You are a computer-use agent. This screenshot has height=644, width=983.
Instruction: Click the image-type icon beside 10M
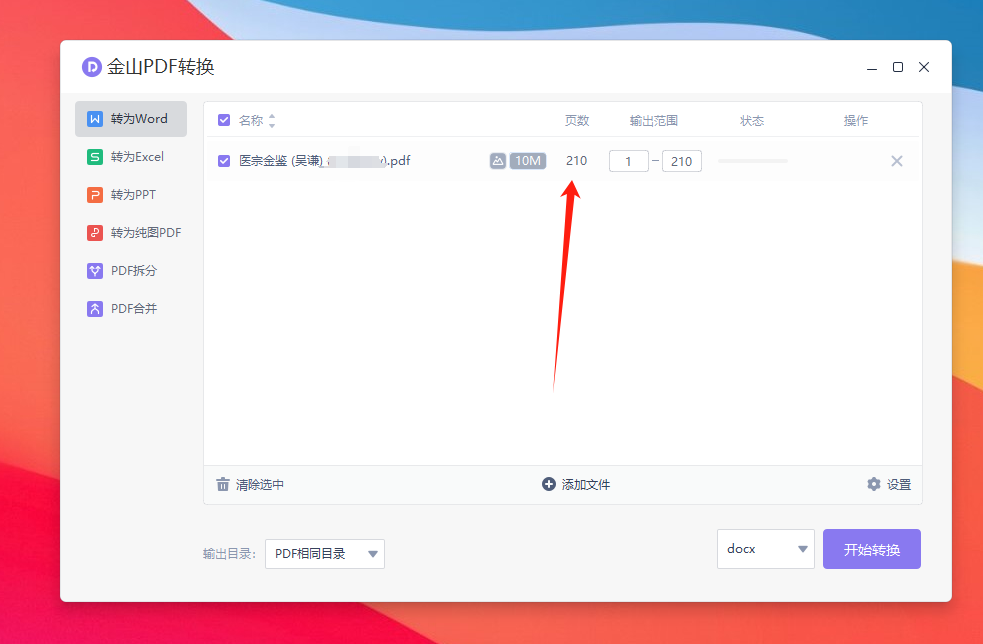(x=498, y=161)
